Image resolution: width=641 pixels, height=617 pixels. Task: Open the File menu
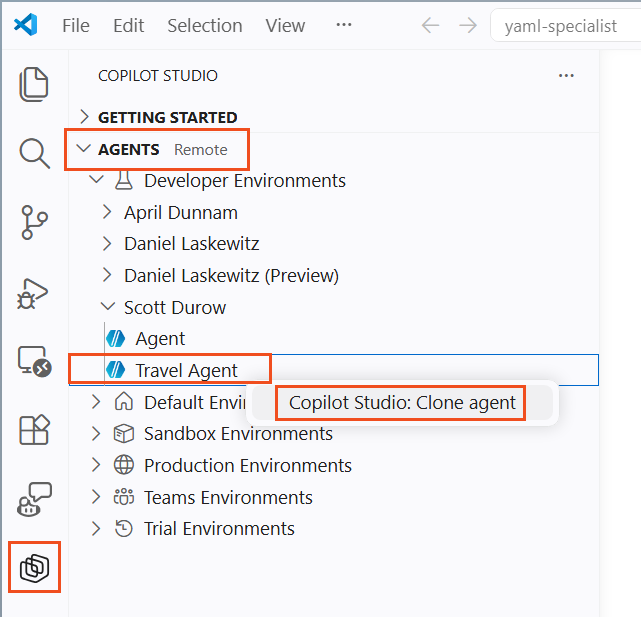[75, 26]
